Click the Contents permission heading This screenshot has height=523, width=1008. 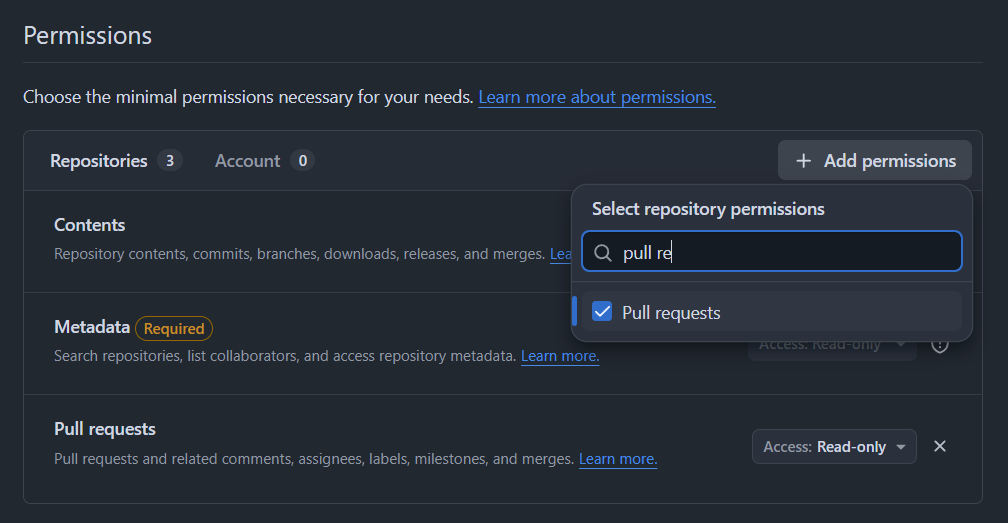tap(90, 225)
